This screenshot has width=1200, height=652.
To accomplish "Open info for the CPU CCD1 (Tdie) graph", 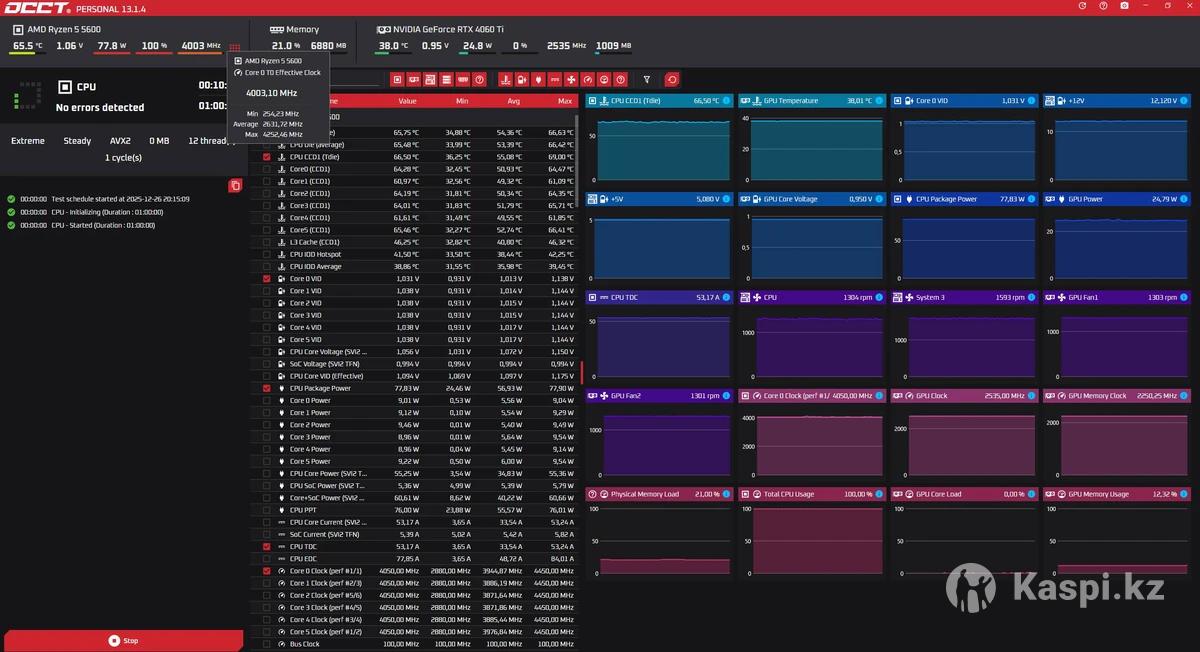I will (727, 101).
